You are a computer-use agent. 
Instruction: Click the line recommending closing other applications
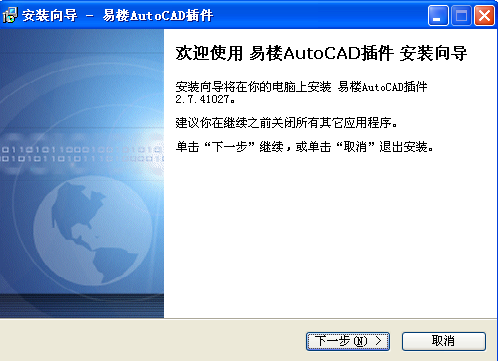[287, 123]
